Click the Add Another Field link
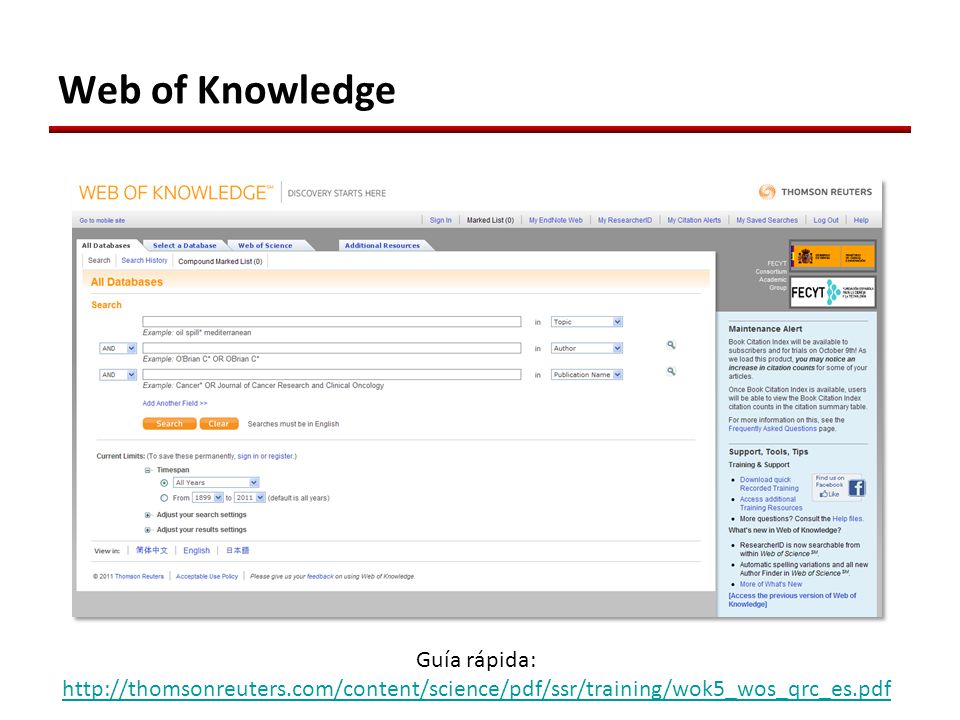This screenshot has width=960, height=720. [175, 403]
